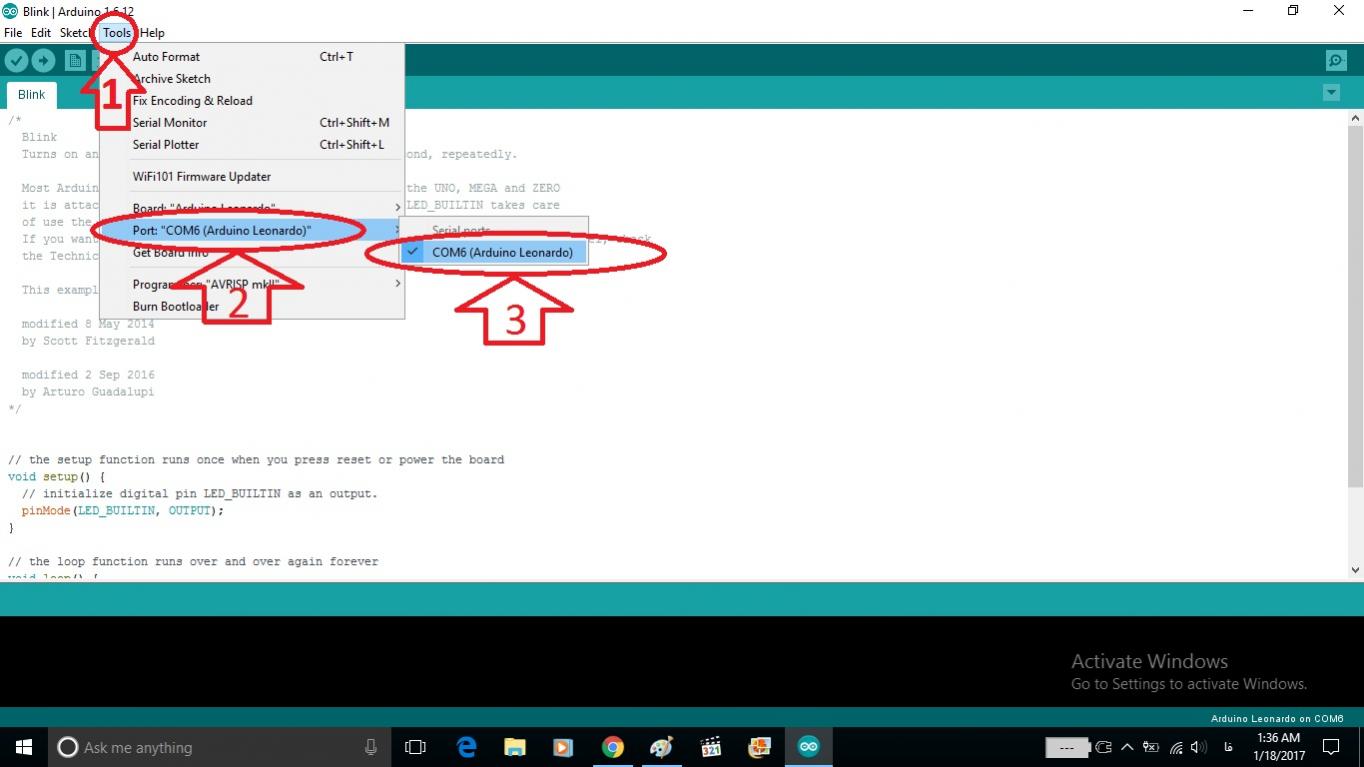Click the Verify checkmark toolbar button

[x=16, y=61]
